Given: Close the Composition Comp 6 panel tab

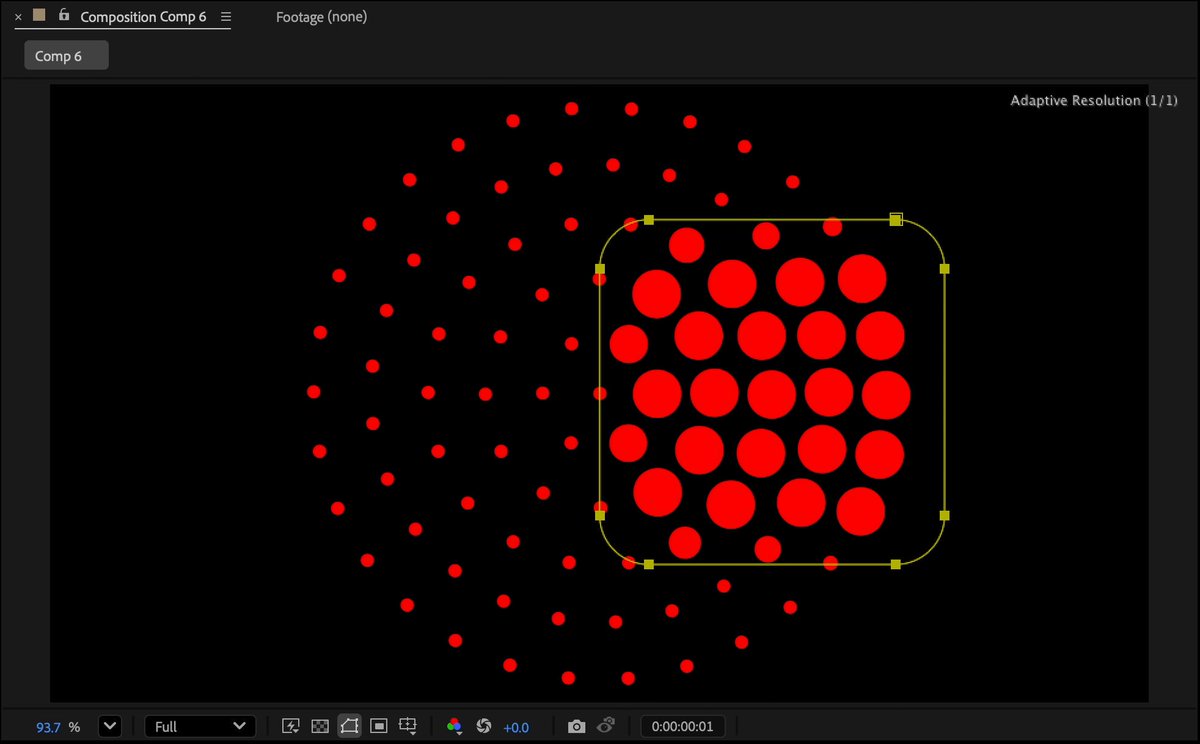Looking at the screenshot, I should tap(18, 17).
